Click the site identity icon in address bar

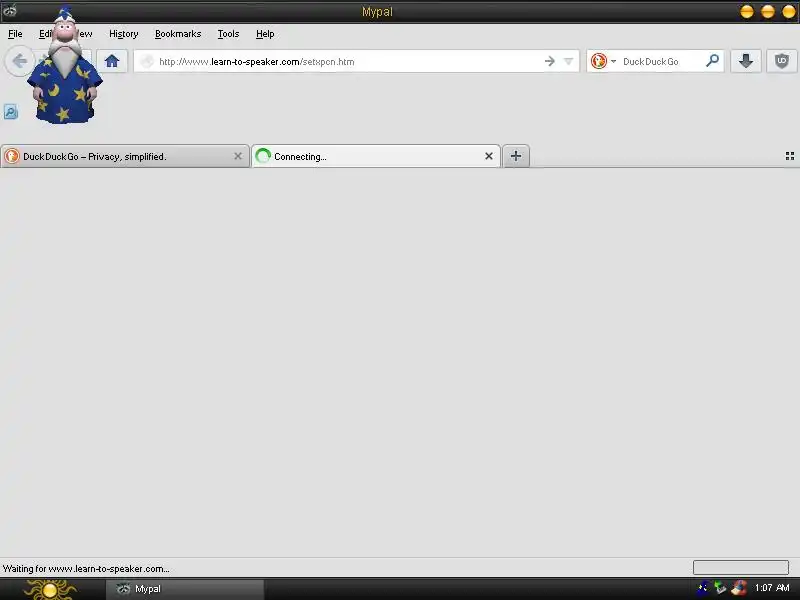147,61
